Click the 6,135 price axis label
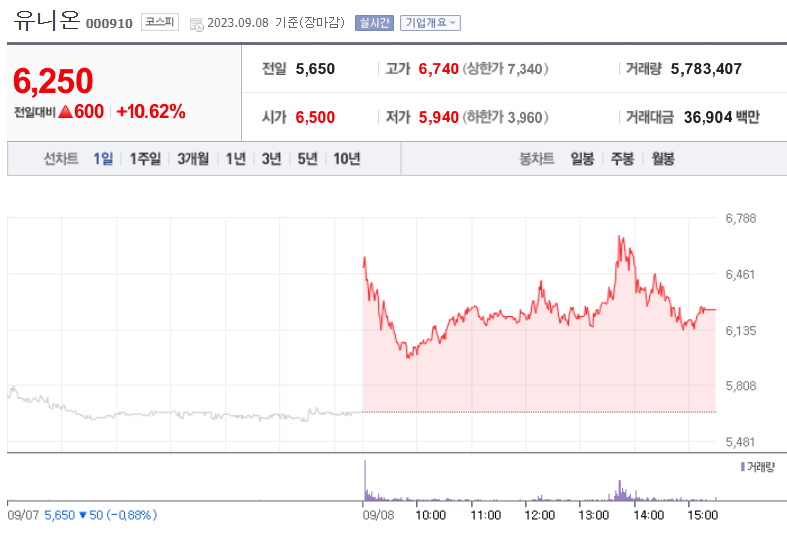The height and width of the screenshot is (540, 787). pos(741,331)
